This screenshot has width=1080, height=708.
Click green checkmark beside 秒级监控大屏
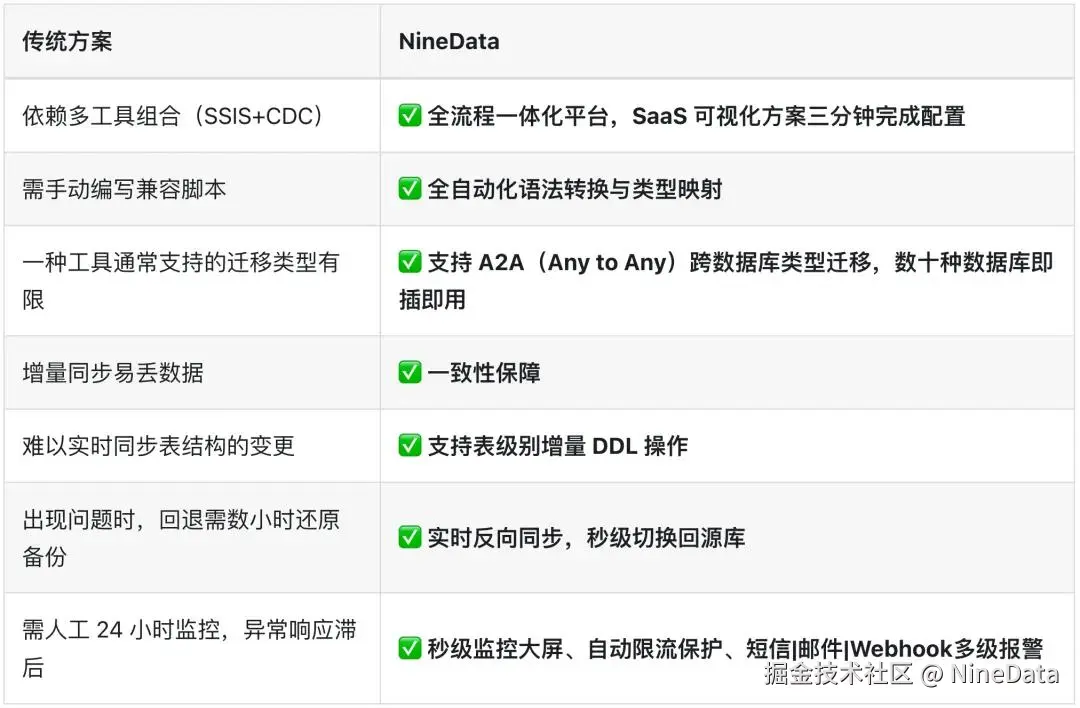point(409,648)
